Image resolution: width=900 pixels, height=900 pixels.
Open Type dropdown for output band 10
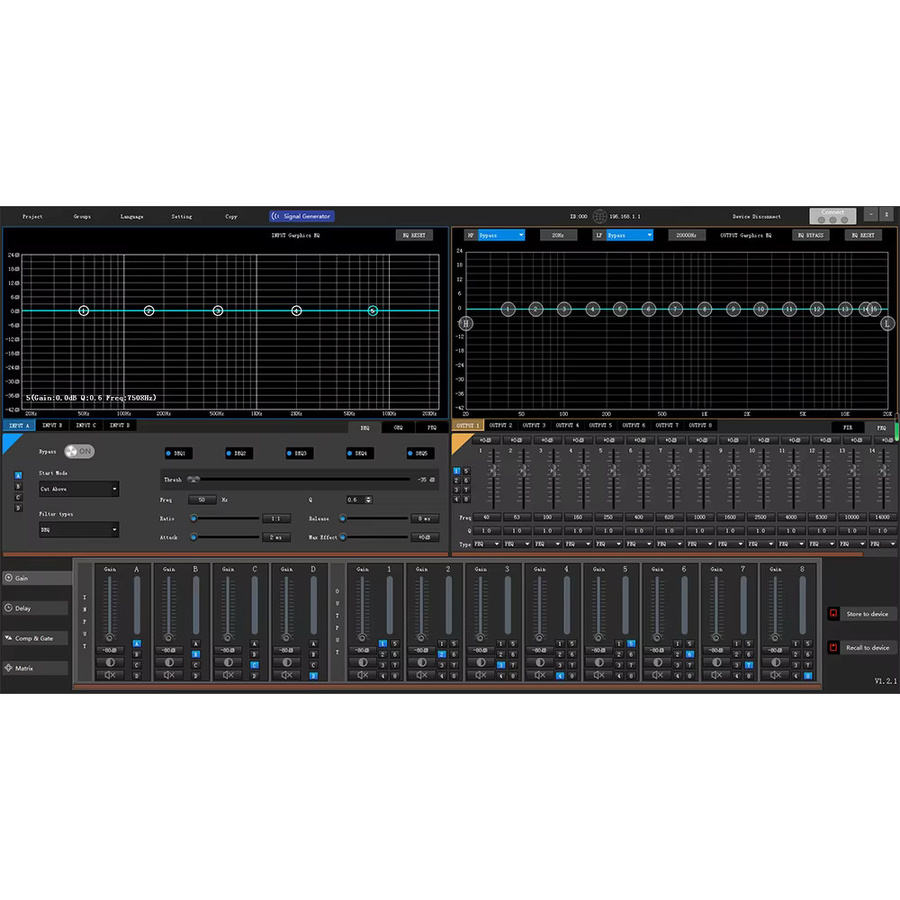coord(761,544)
